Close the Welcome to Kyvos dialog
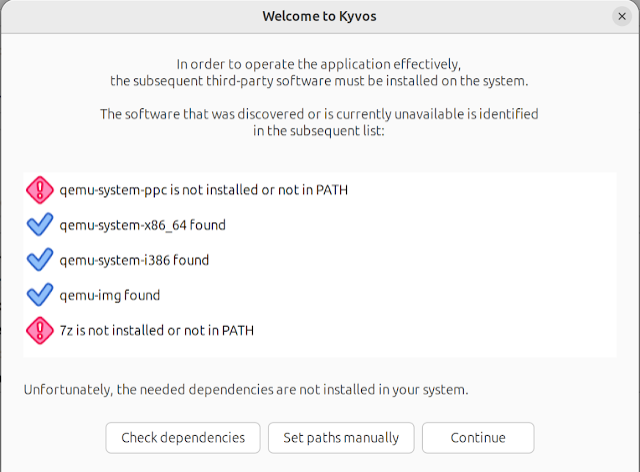This screenshot has width=640, height=472. click(x=622, y=16)
